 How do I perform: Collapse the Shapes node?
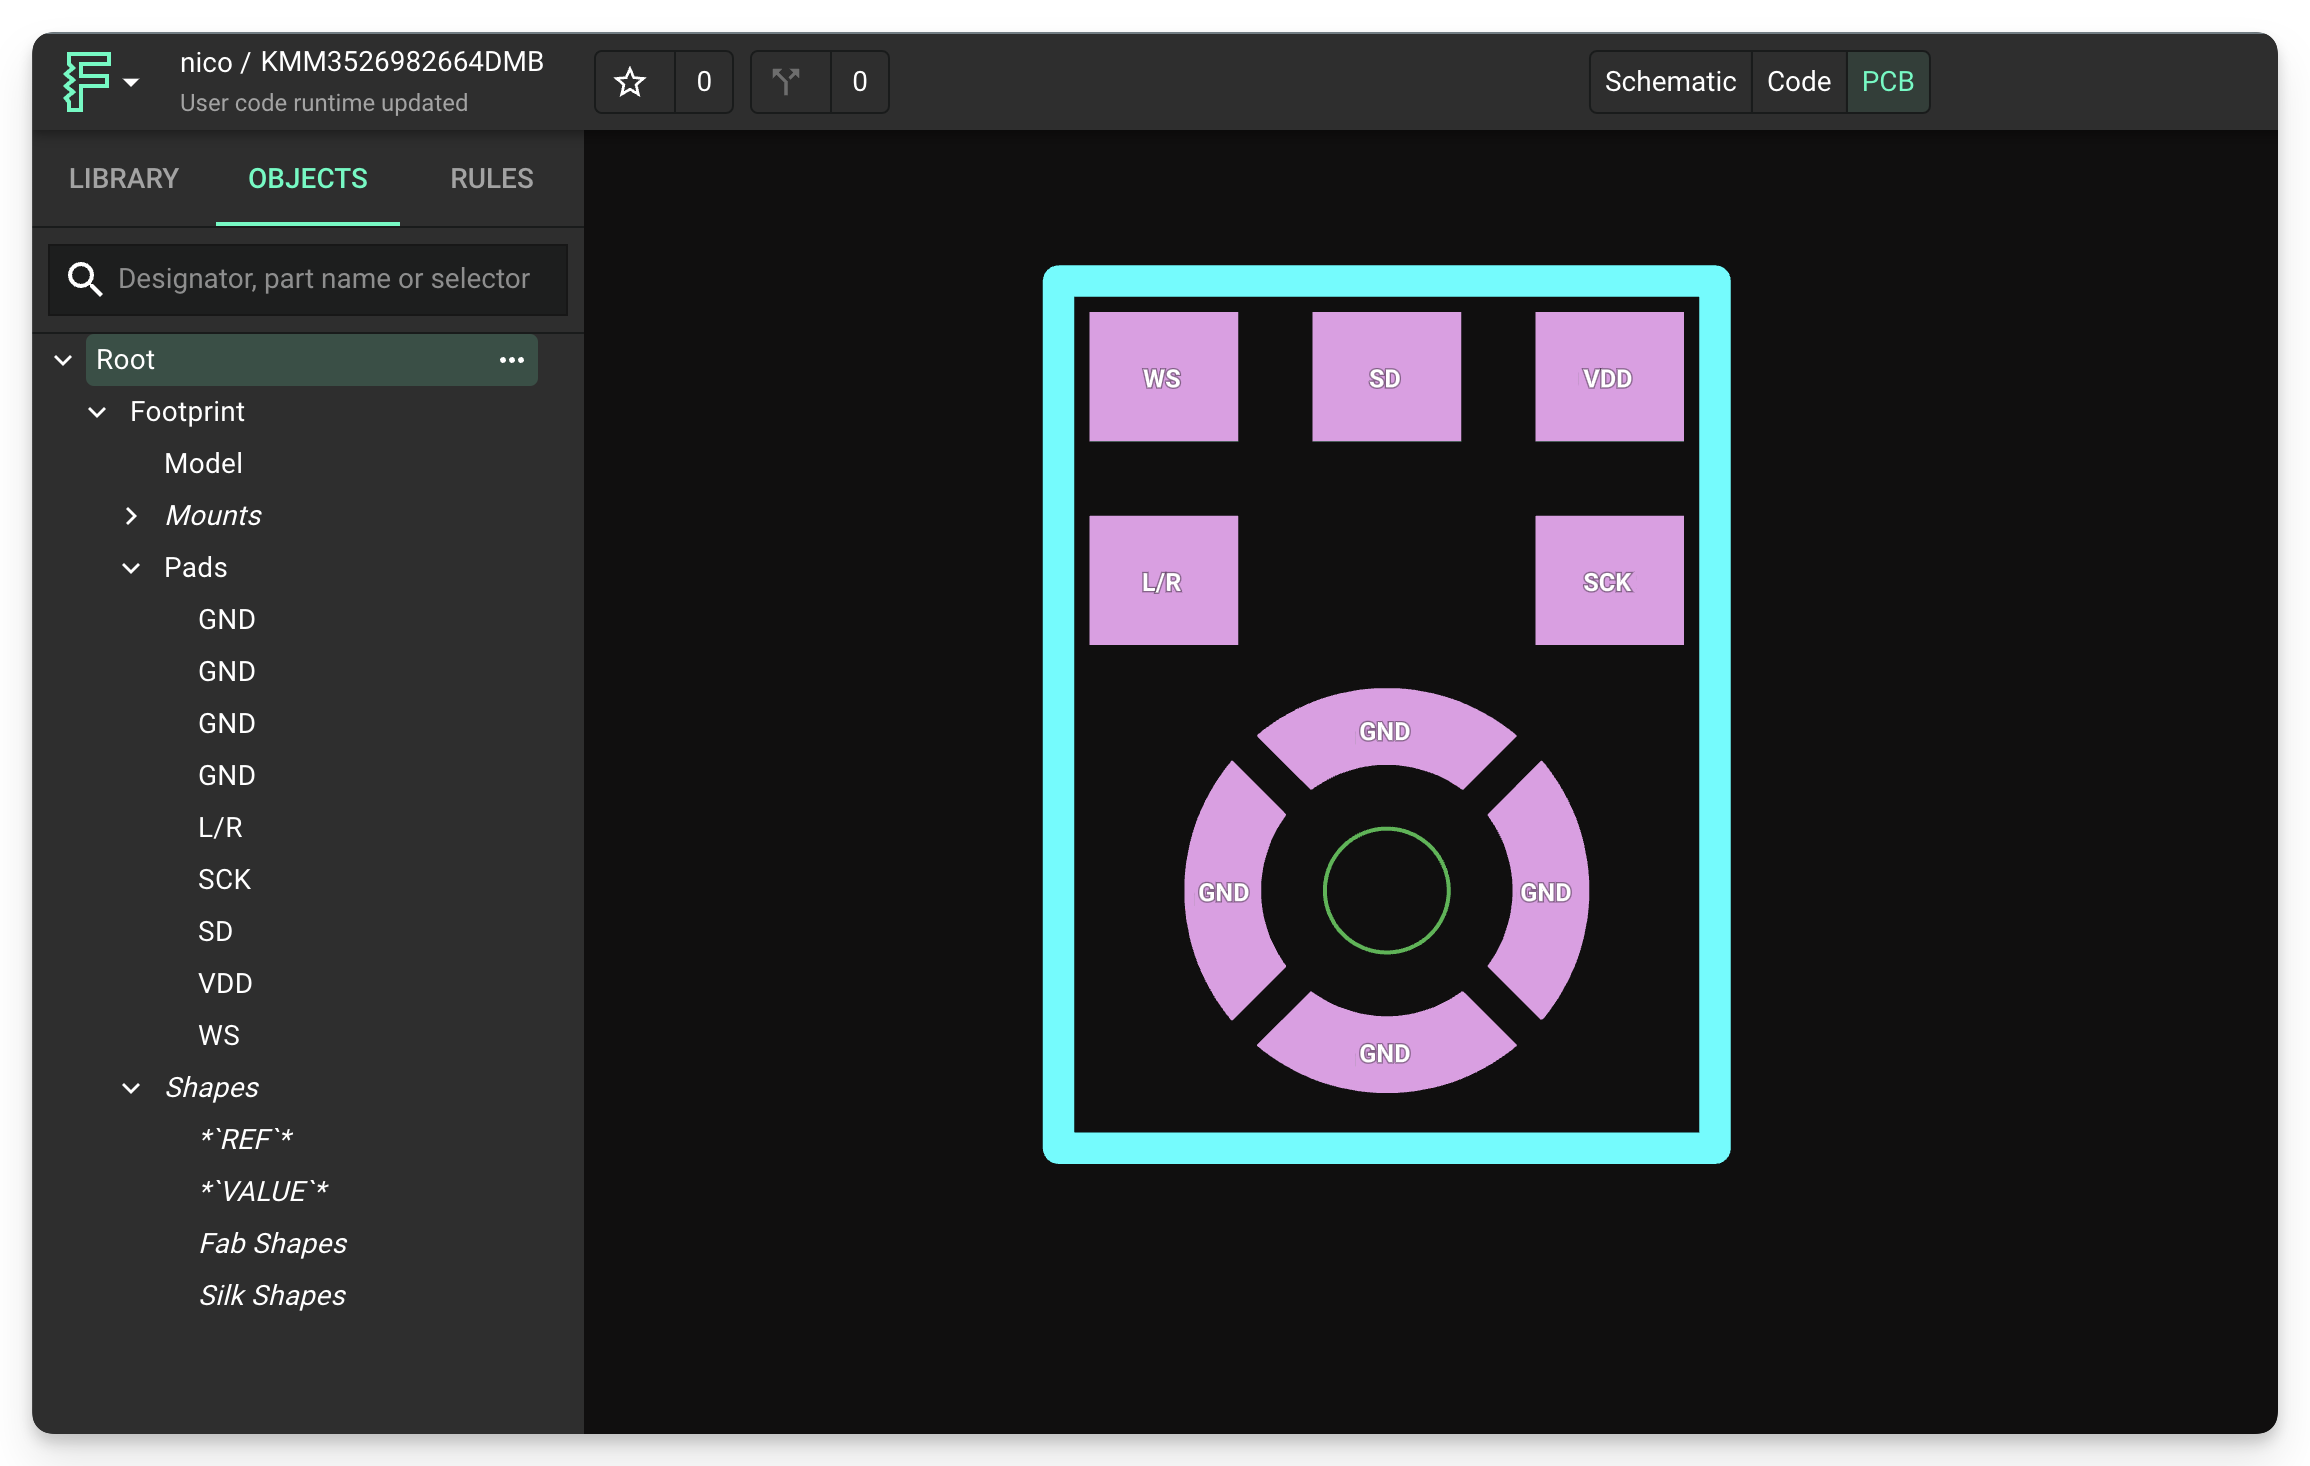[133, 1087]
